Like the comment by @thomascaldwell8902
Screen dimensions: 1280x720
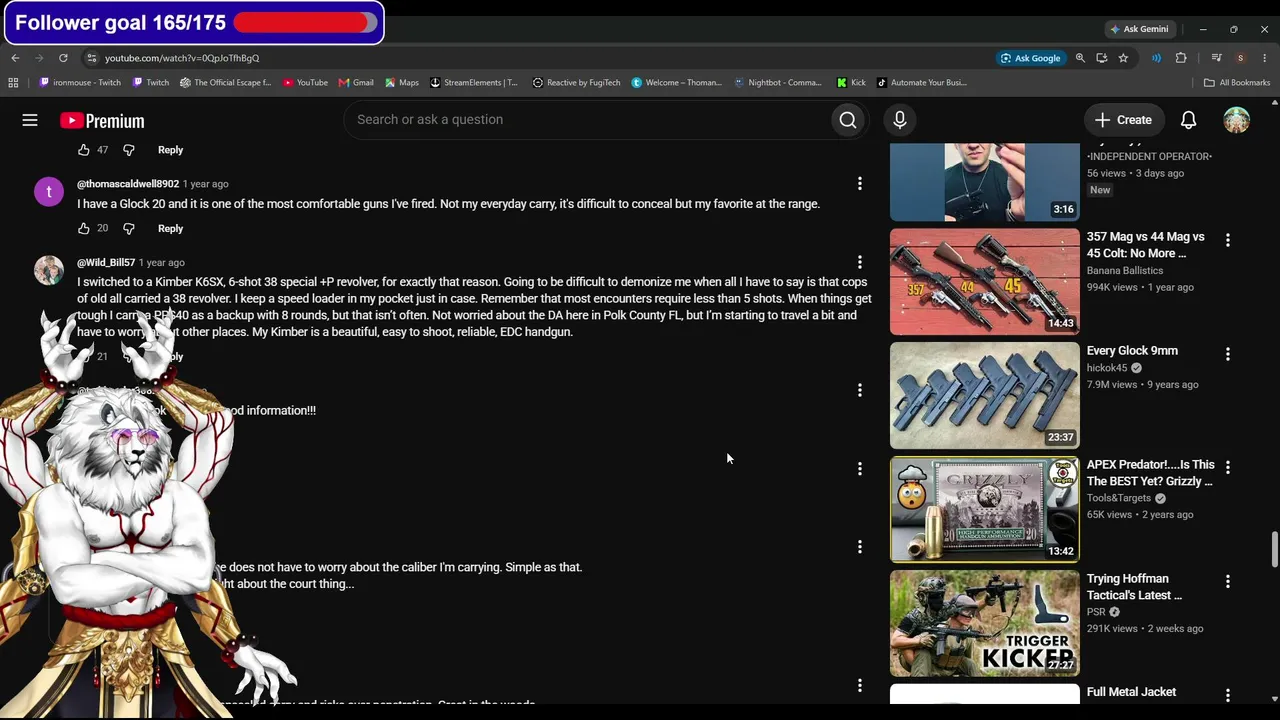tap(84, 228)
